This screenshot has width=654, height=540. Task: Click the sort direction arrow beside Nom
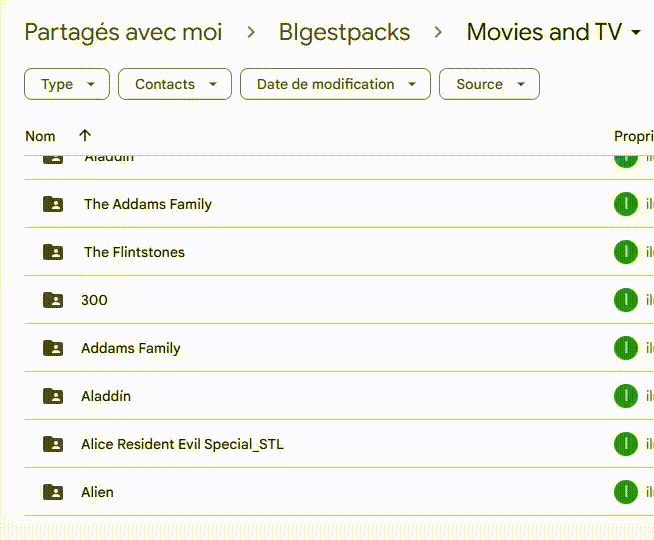pyautogui.click(x=85, y=136)
